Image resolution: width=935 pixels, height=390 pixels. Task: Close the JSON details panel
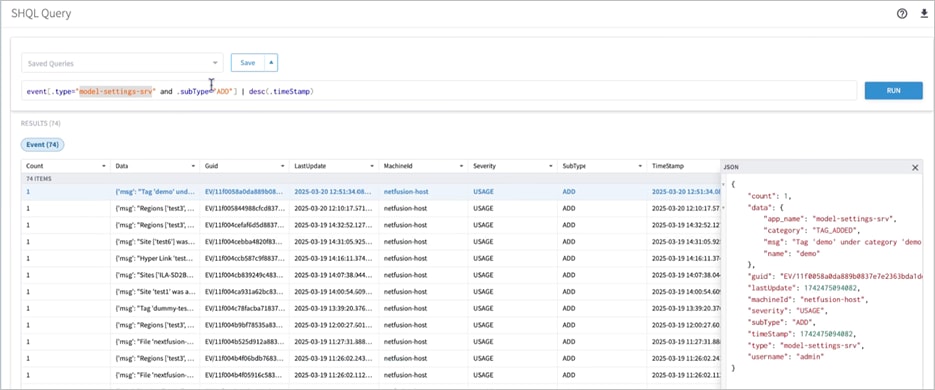click(915, 168)
